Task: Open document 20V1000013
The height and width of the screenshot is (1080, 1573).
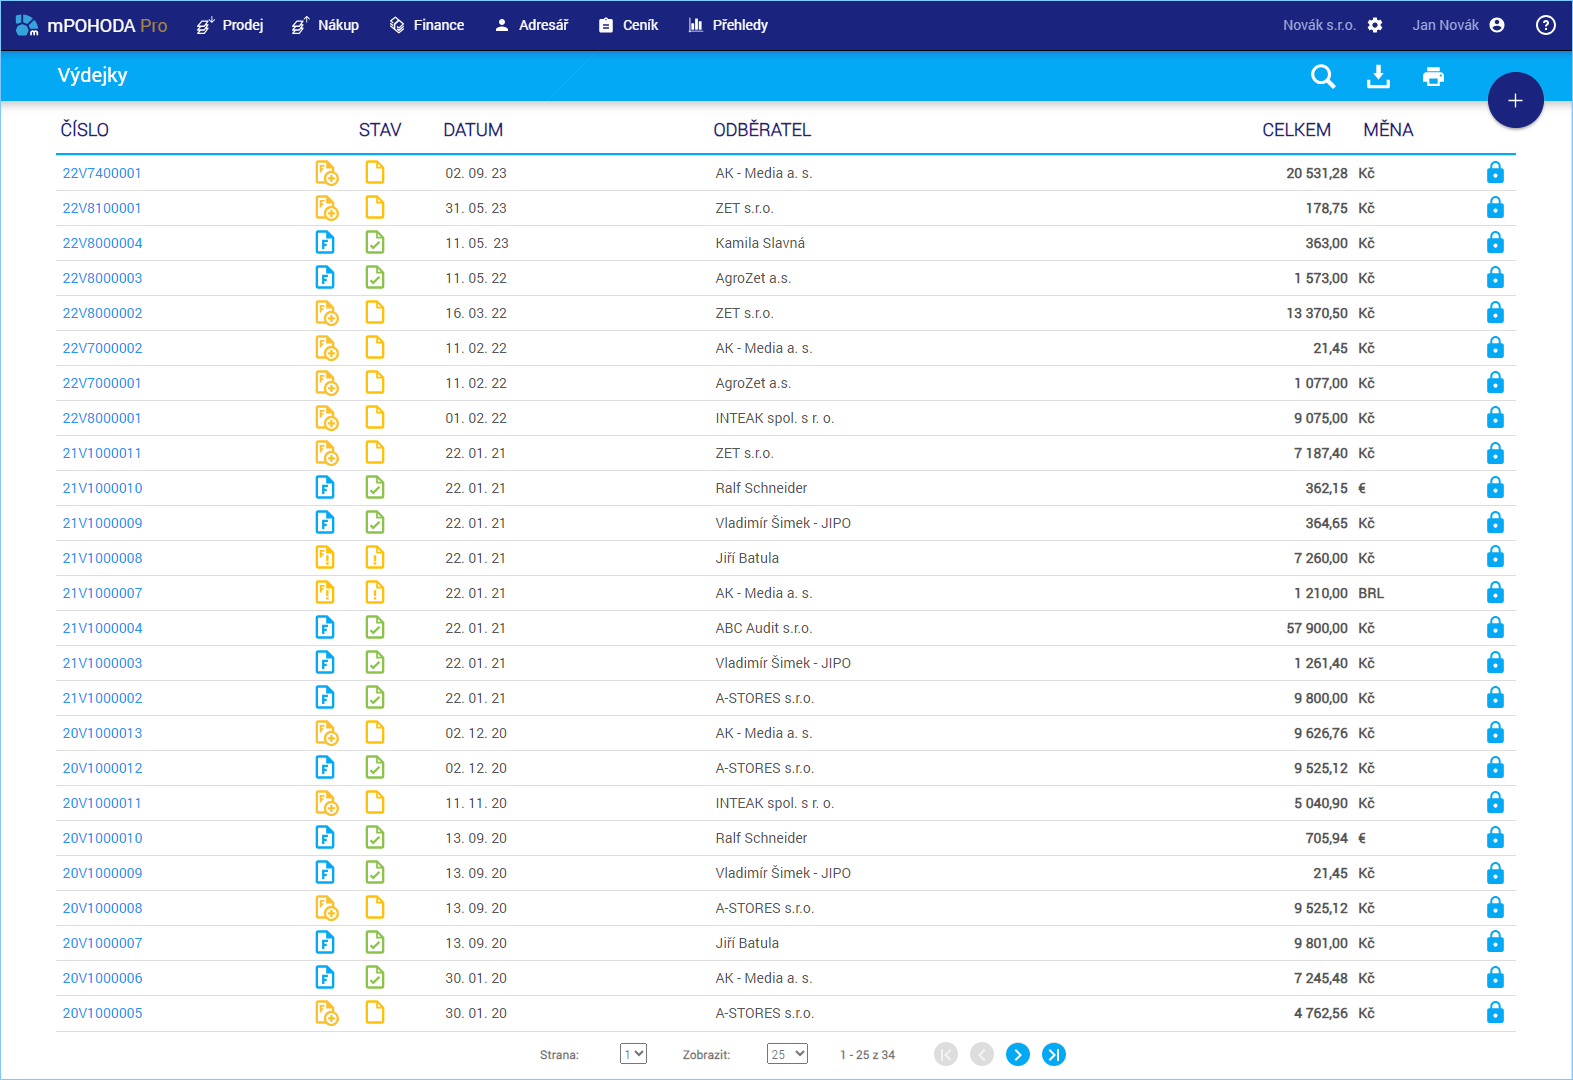Action: tap(102, 733)
